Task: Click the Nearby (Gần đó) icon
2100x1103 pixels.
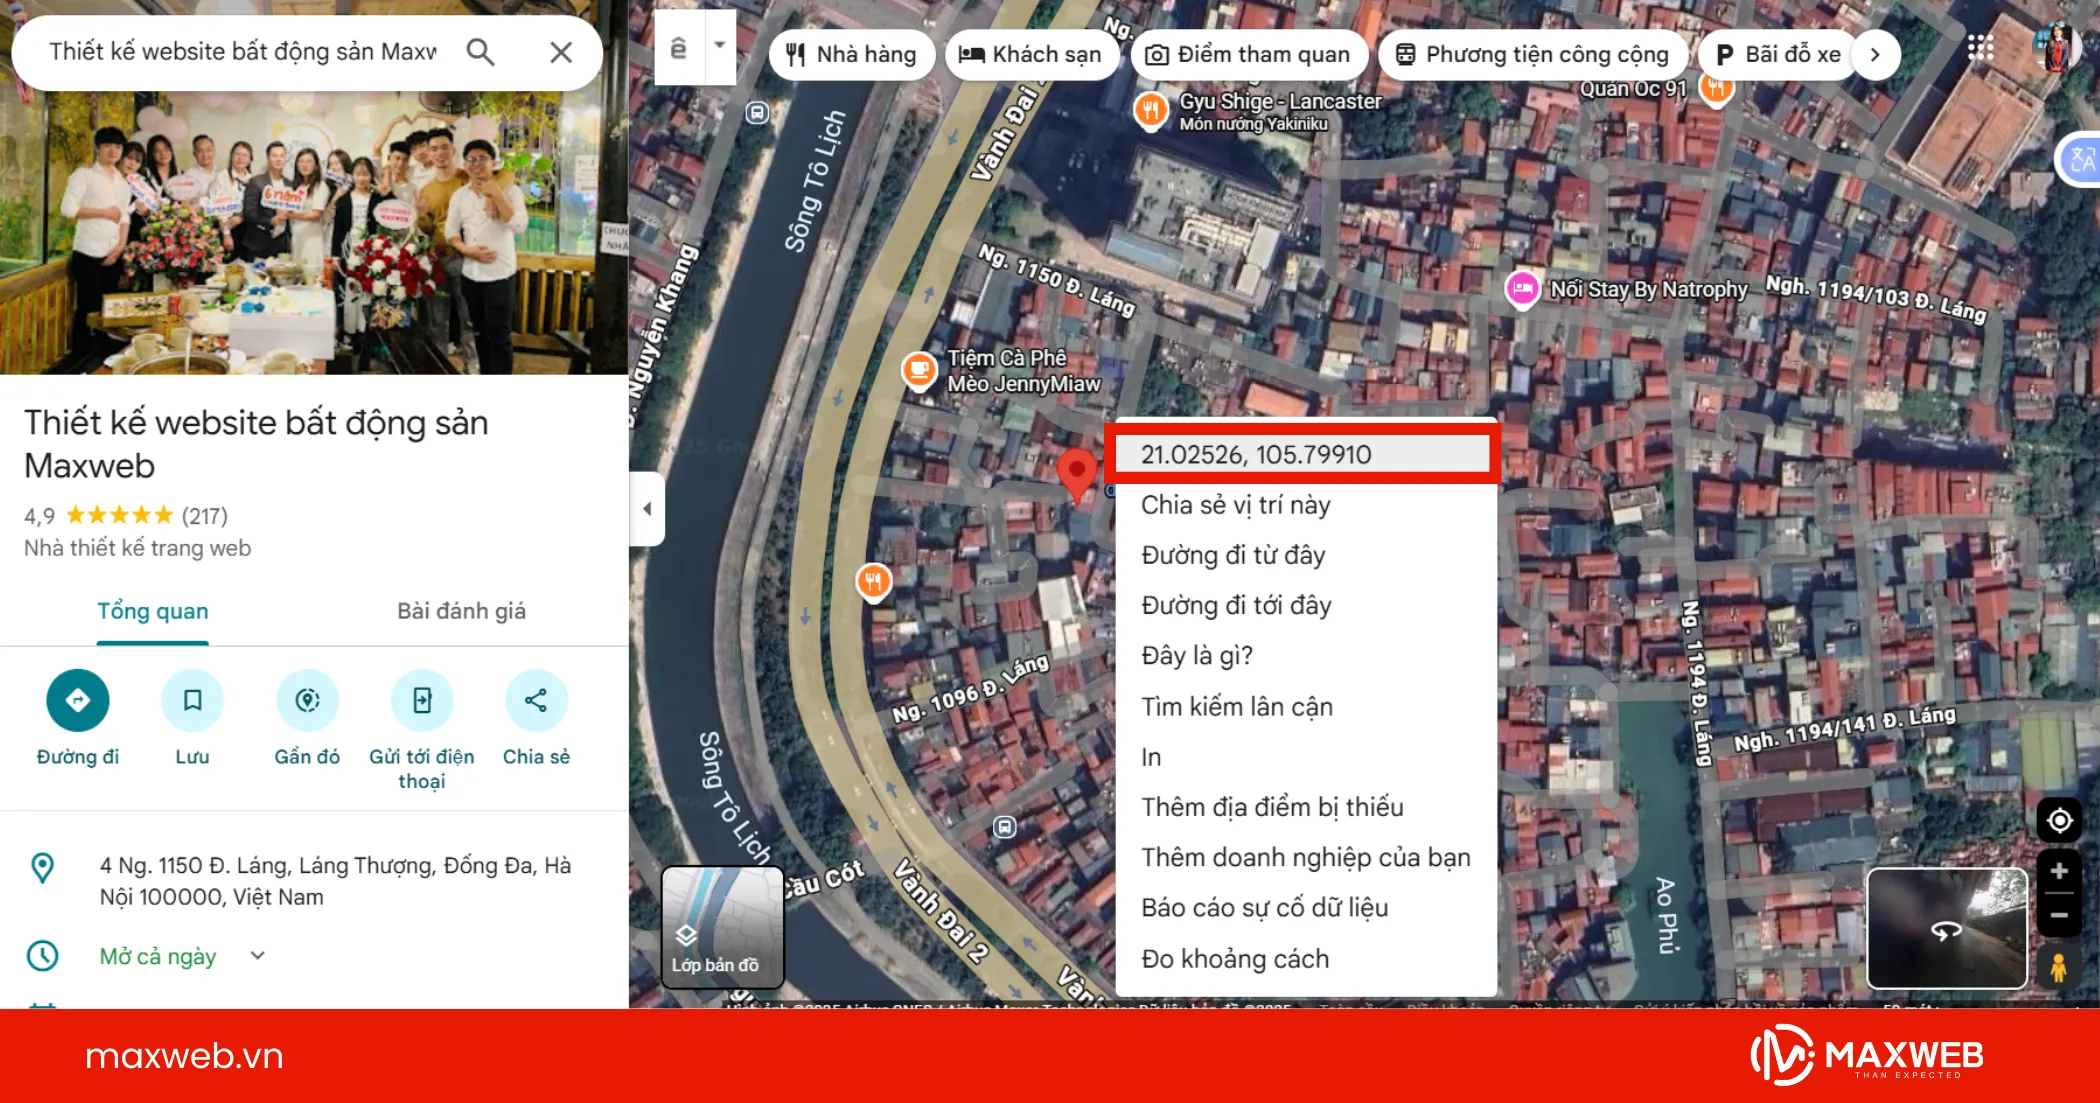Action: [307, 700]
